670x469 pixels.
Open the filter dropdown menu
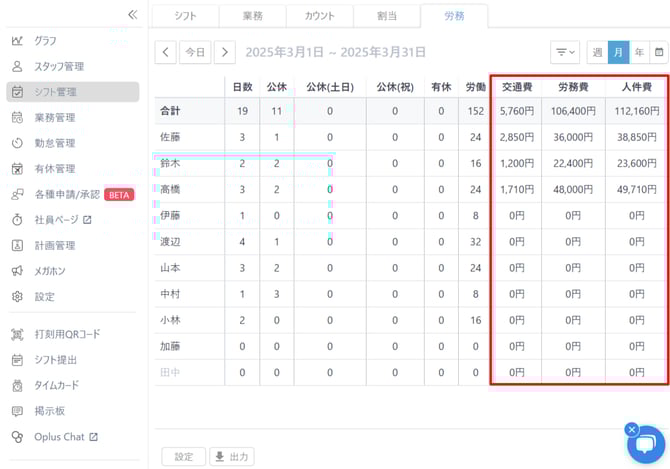click(564, 52)
